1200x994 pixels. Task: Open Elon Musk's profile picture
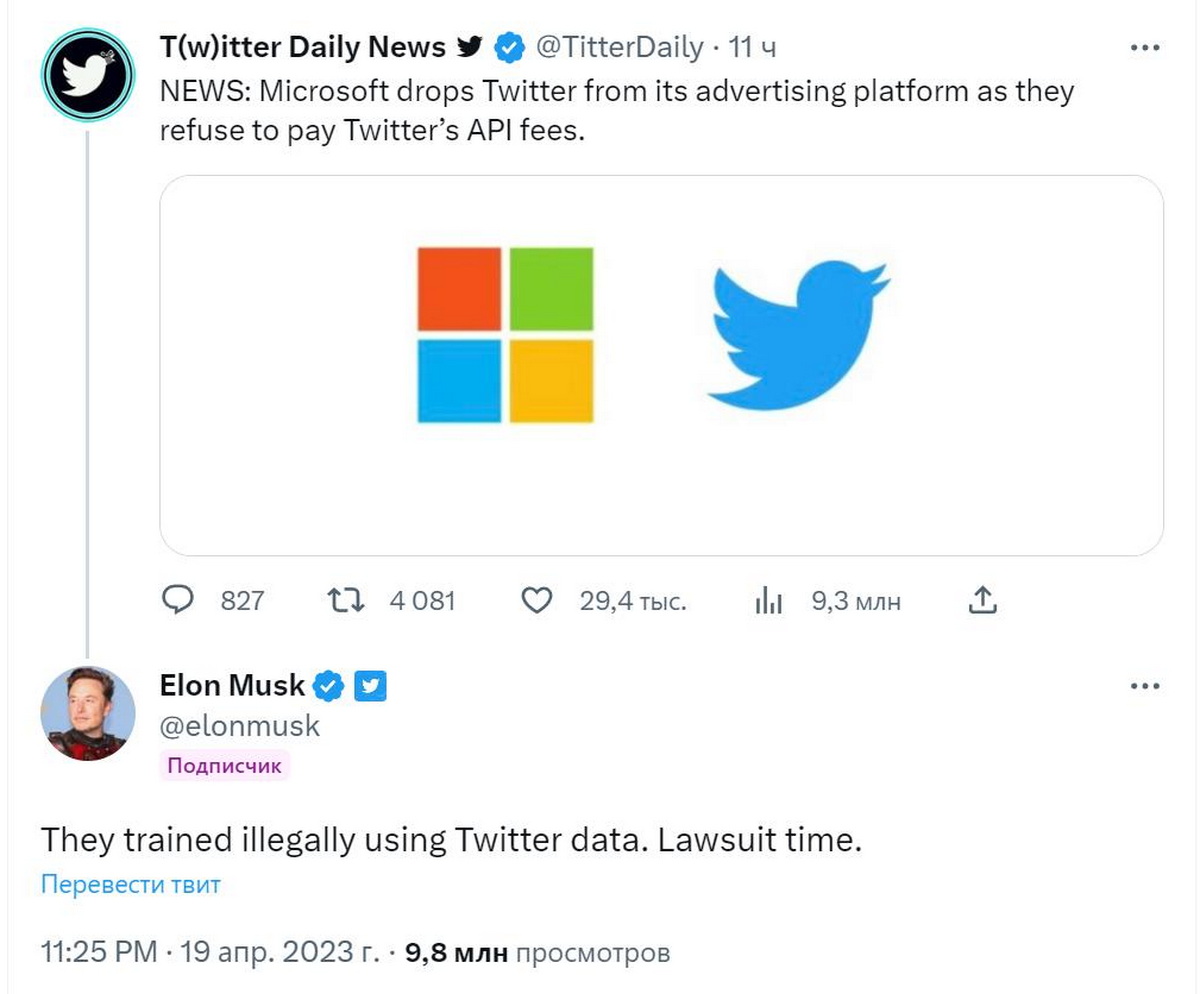point(87,713)
